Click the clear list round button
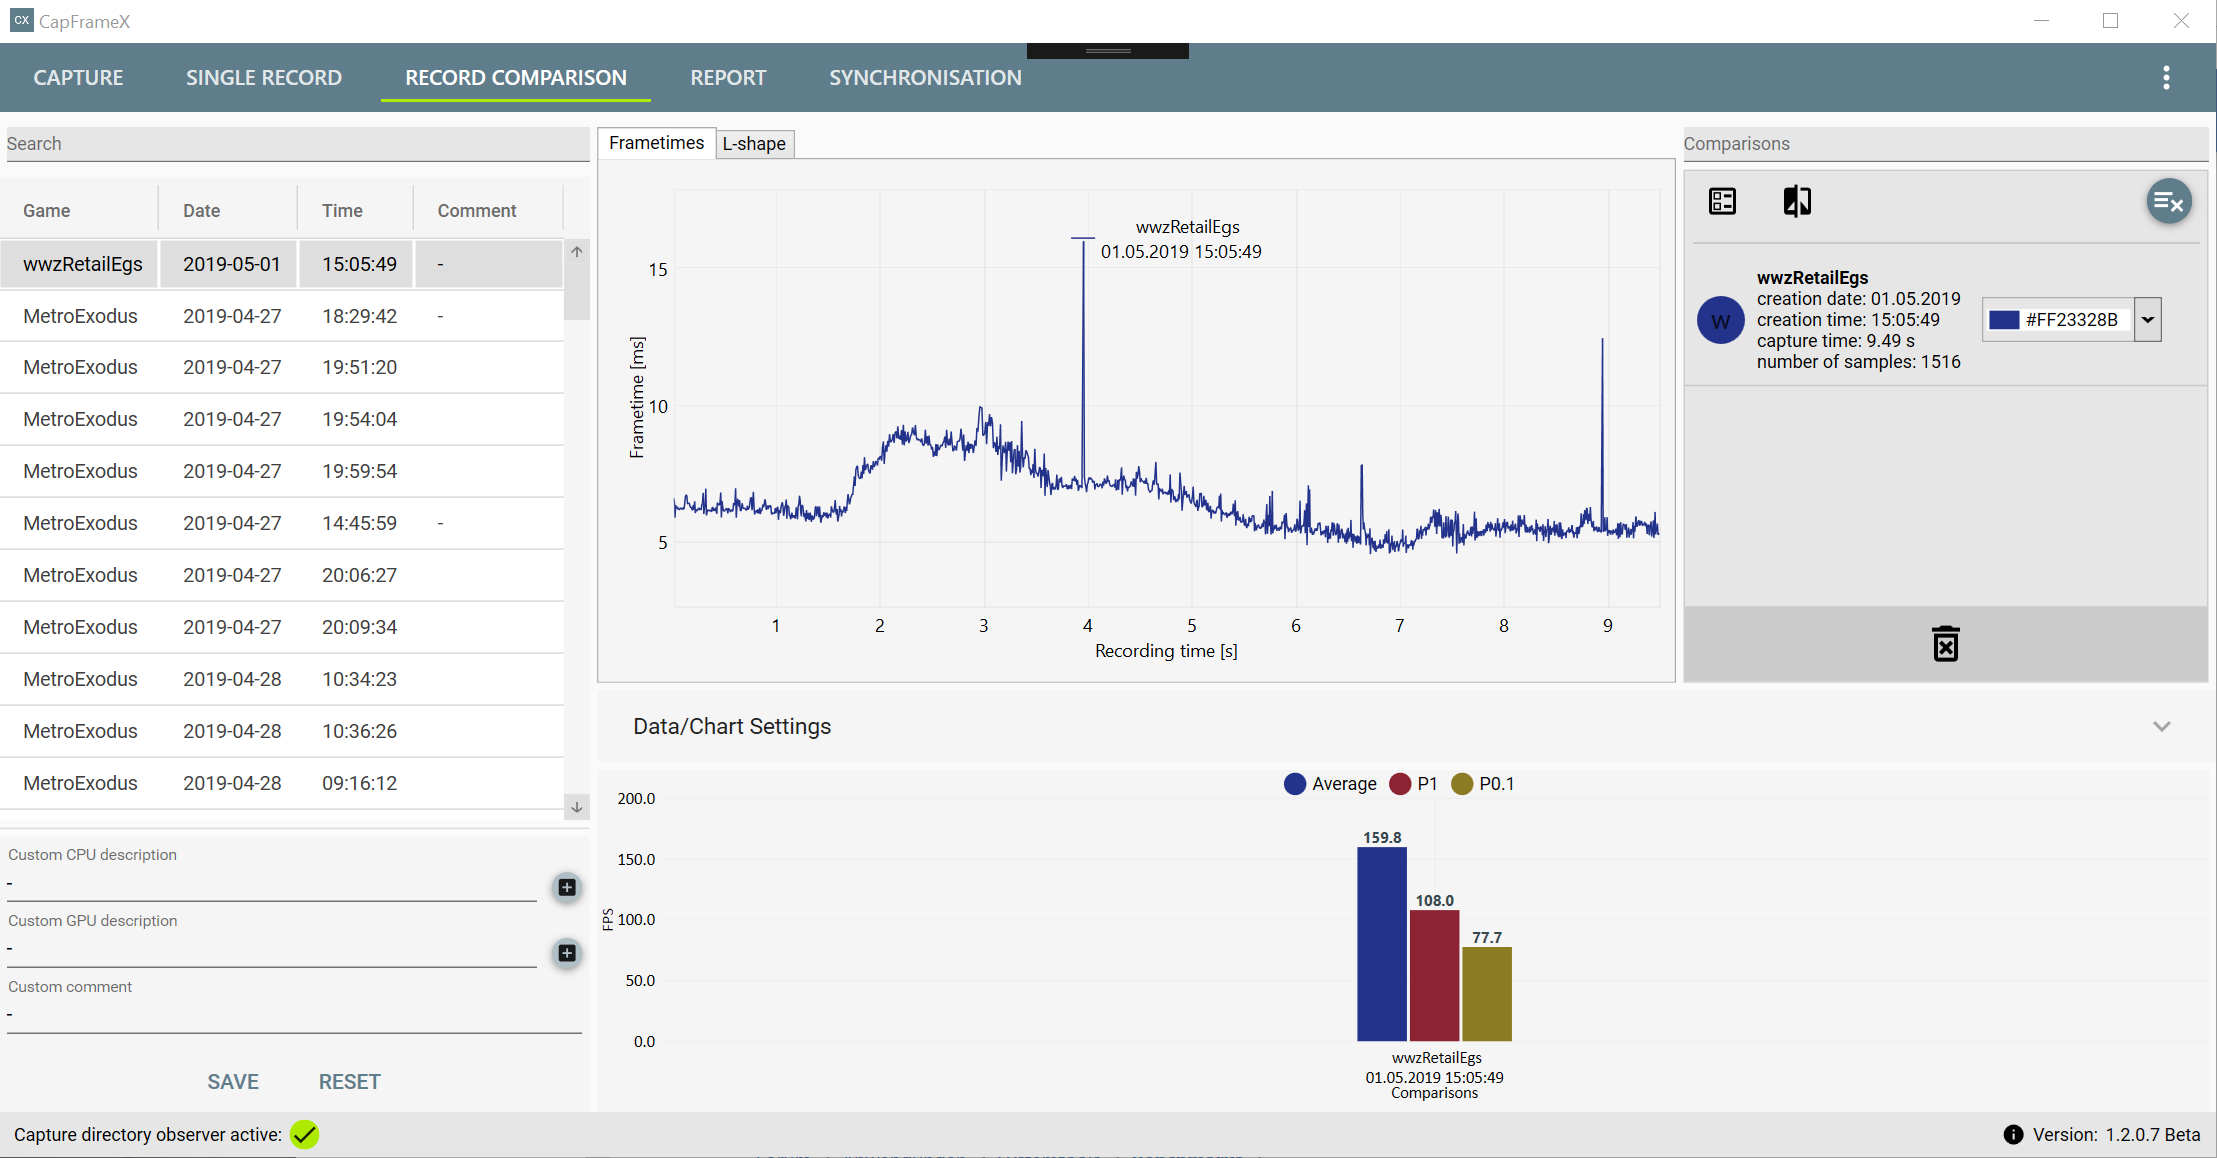Screen dimensions: 2217x1158 (2168, 202)
